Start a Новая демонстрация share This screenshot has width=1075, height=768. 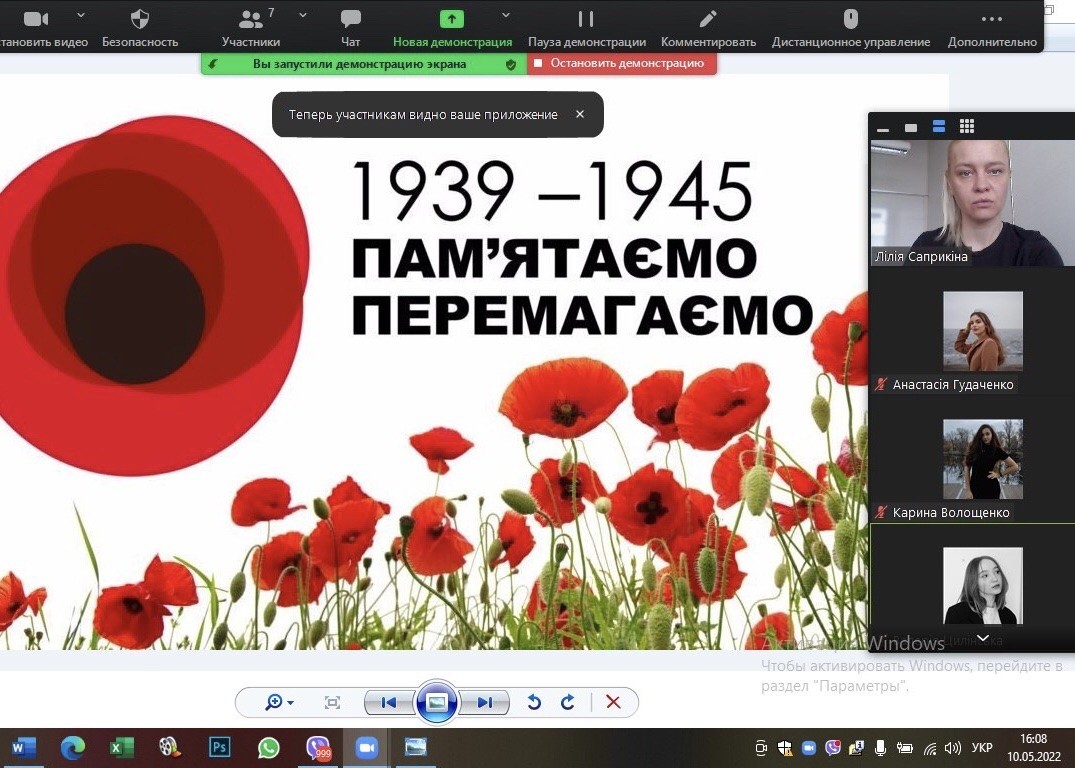452,27
